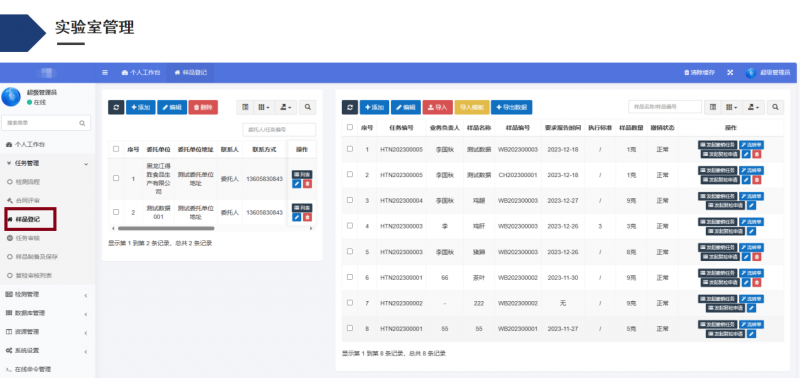The image size is (800, 378).
Task: Click 添加 button in left 委托单位 panel
Action: point(141,107)
